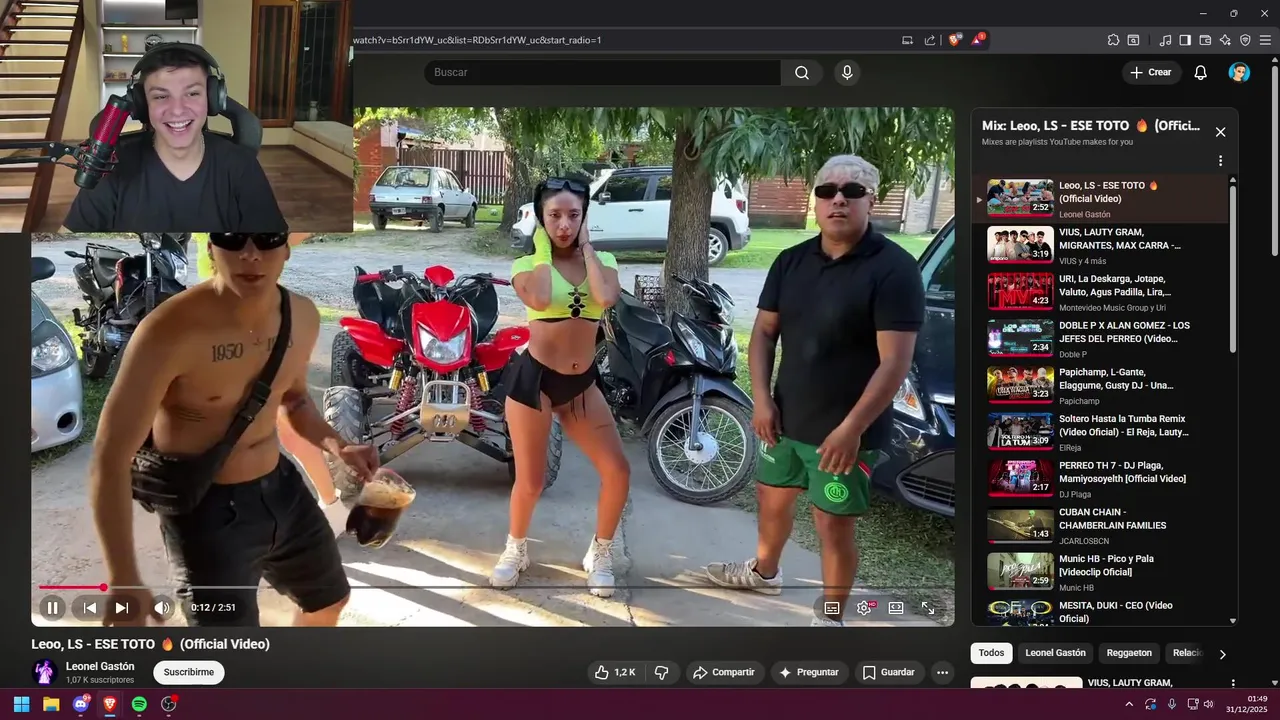
Task: Open YouTube notifications bell
Action: coord(1201,72)
